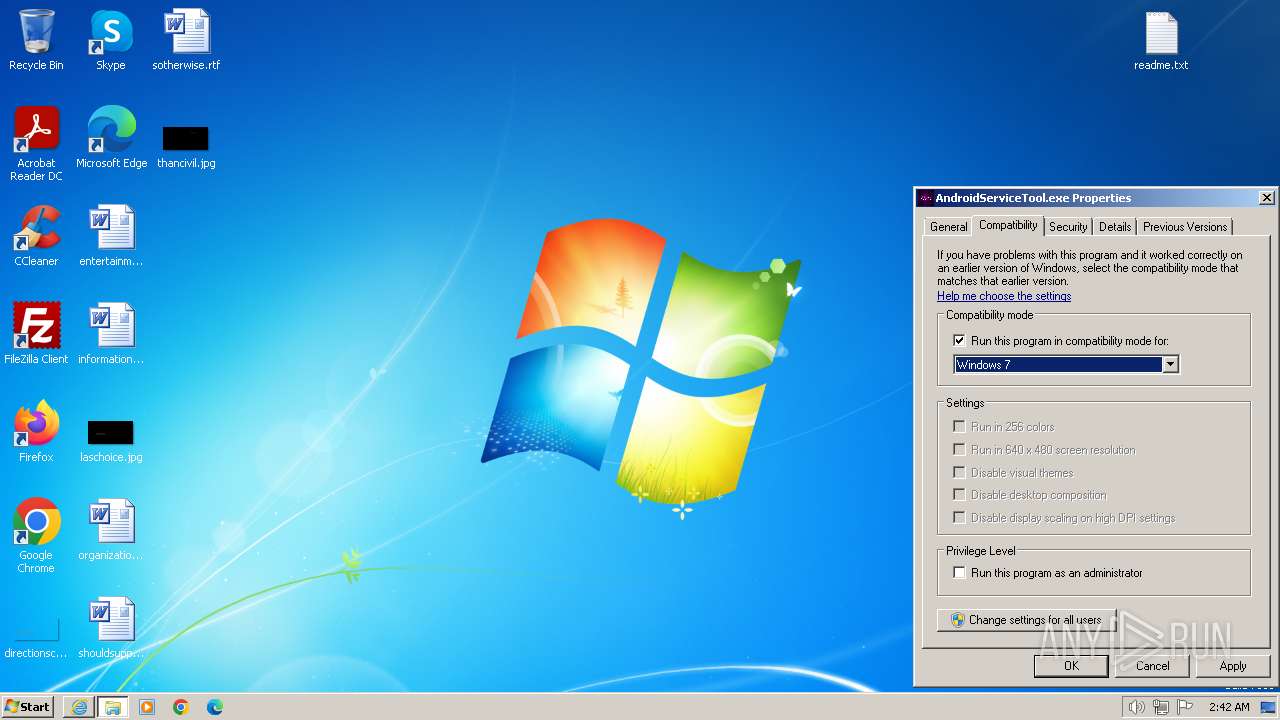Click Change settings for all users

[1026, 620]
